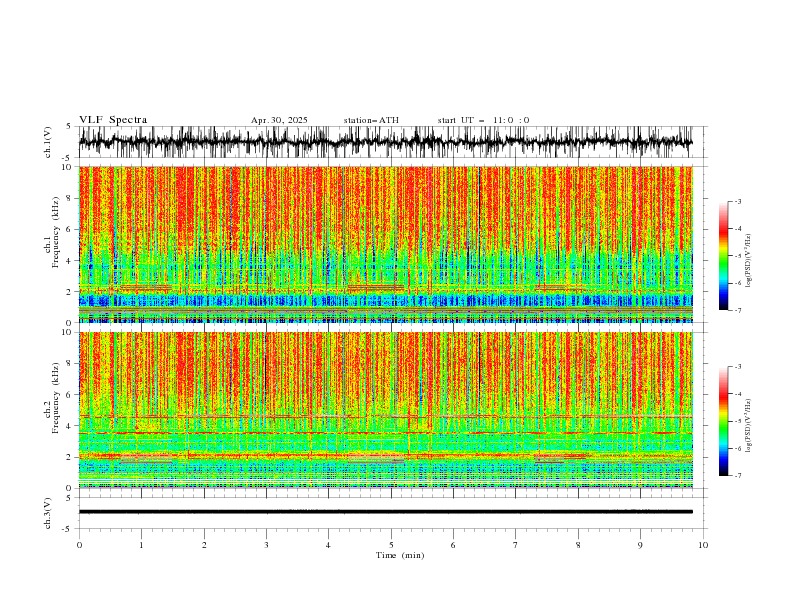Click the upper color scale bar for ch.1
This screenshot has width=792, height=612.
pos(724,256)
